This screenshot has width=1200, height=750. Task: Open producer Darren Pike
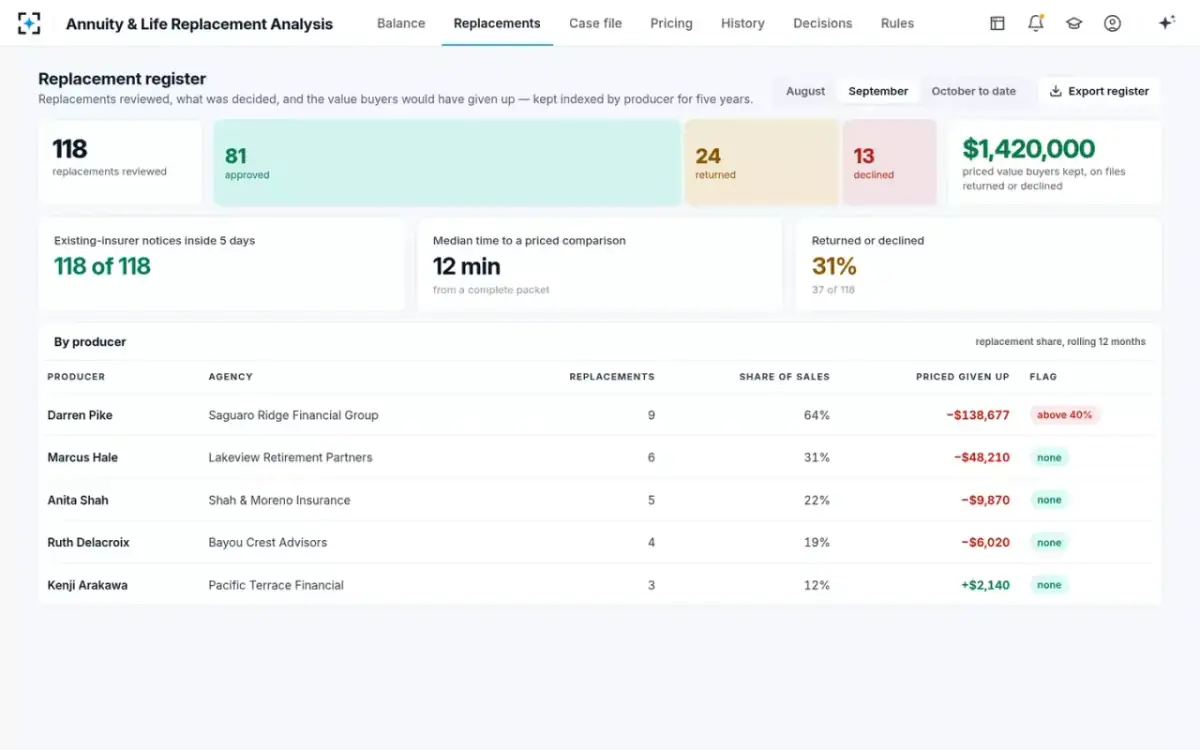click(80, 415)
